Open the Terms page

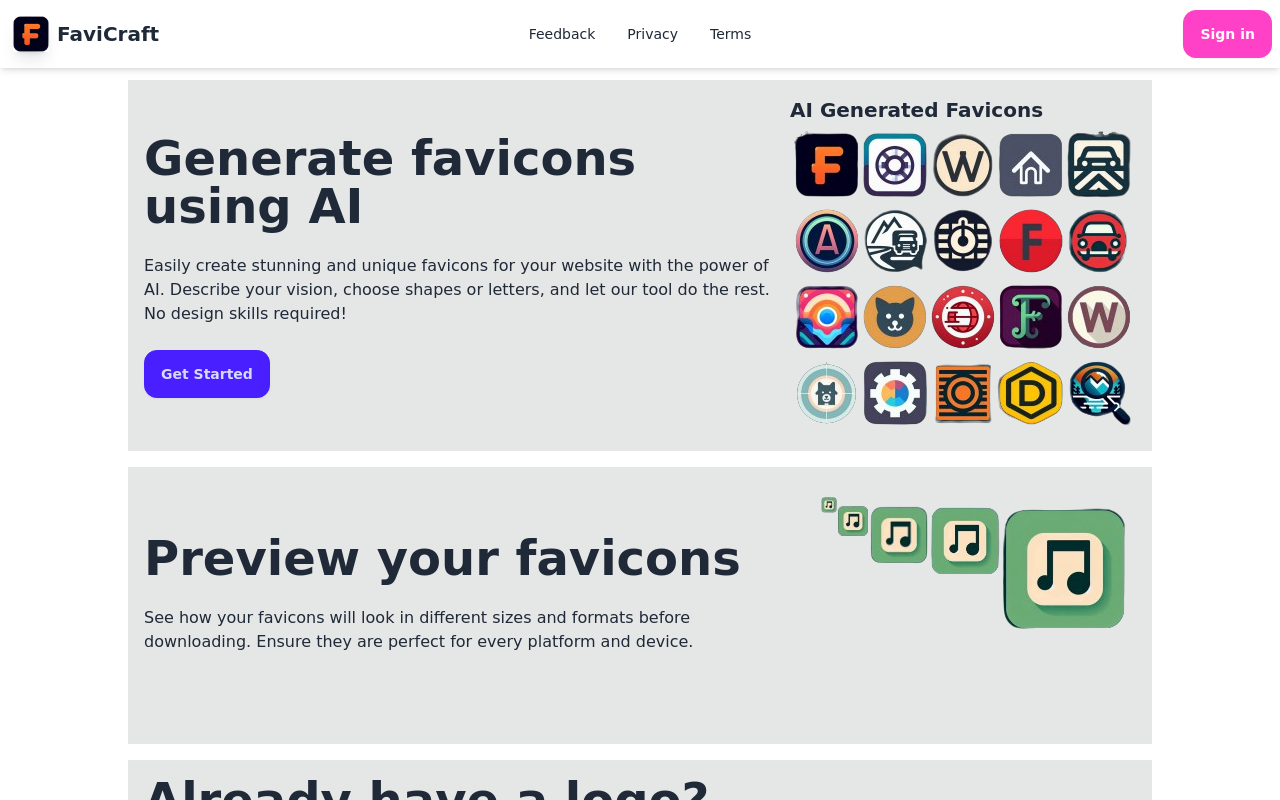730,34
